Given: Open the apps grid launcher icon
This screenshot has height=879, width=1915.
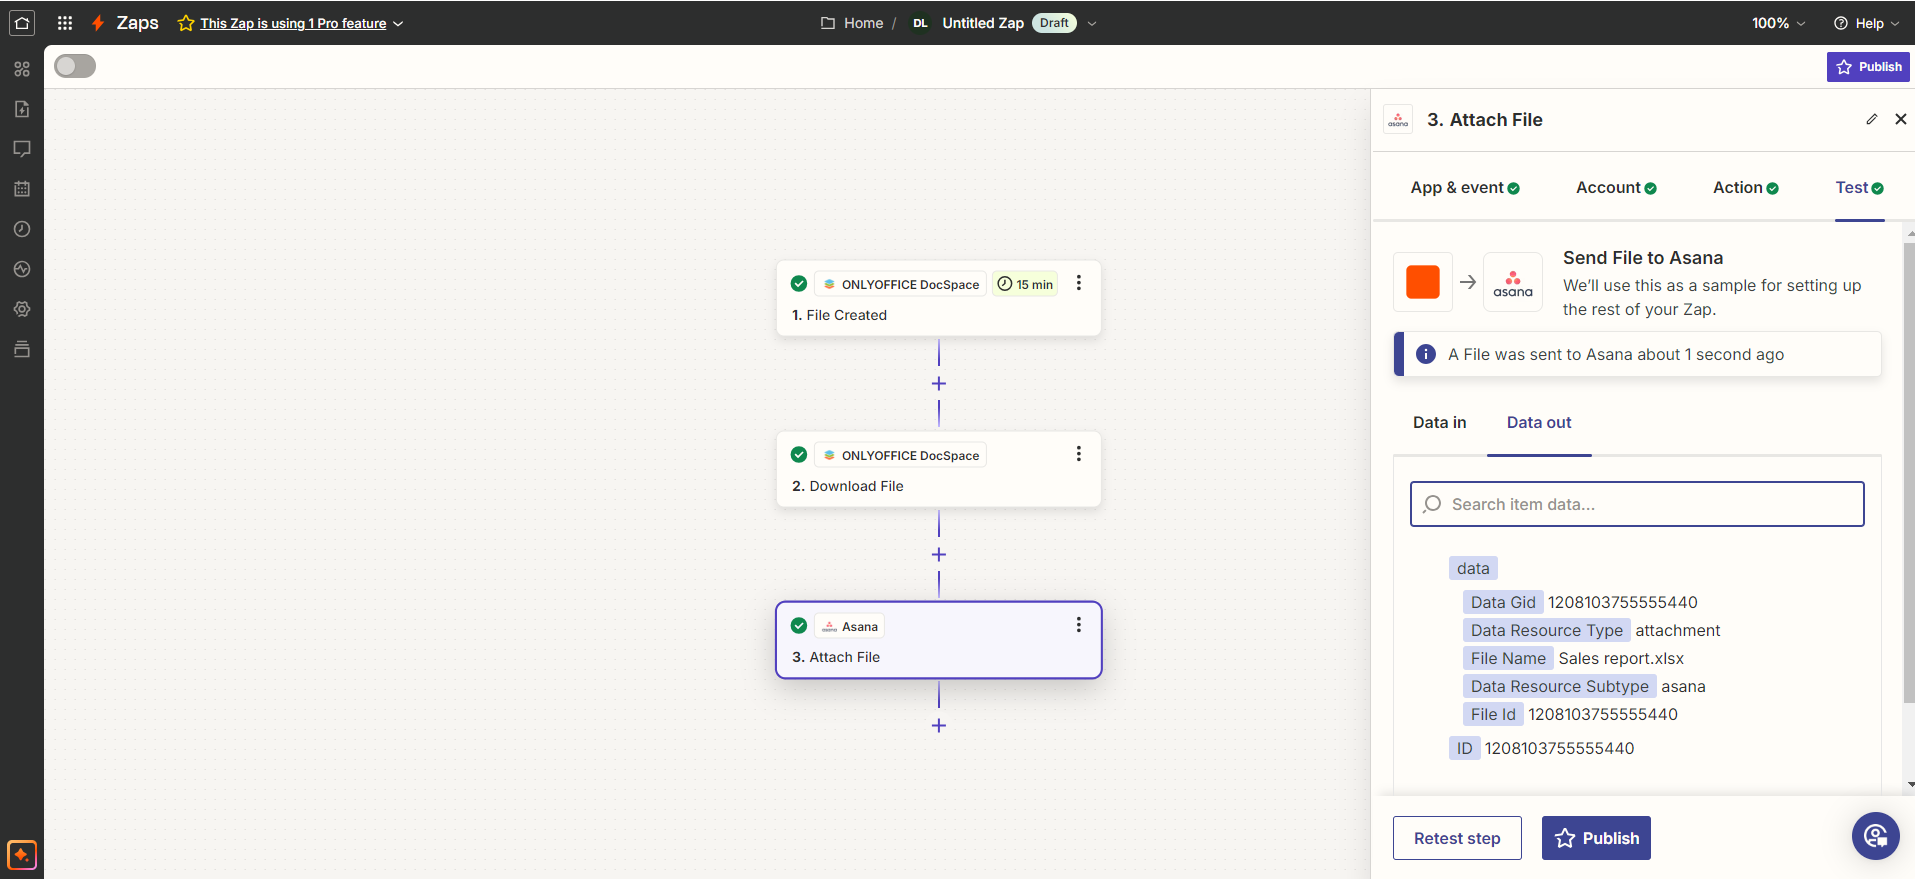Looking at the screenshot, I should click(65, 23).
